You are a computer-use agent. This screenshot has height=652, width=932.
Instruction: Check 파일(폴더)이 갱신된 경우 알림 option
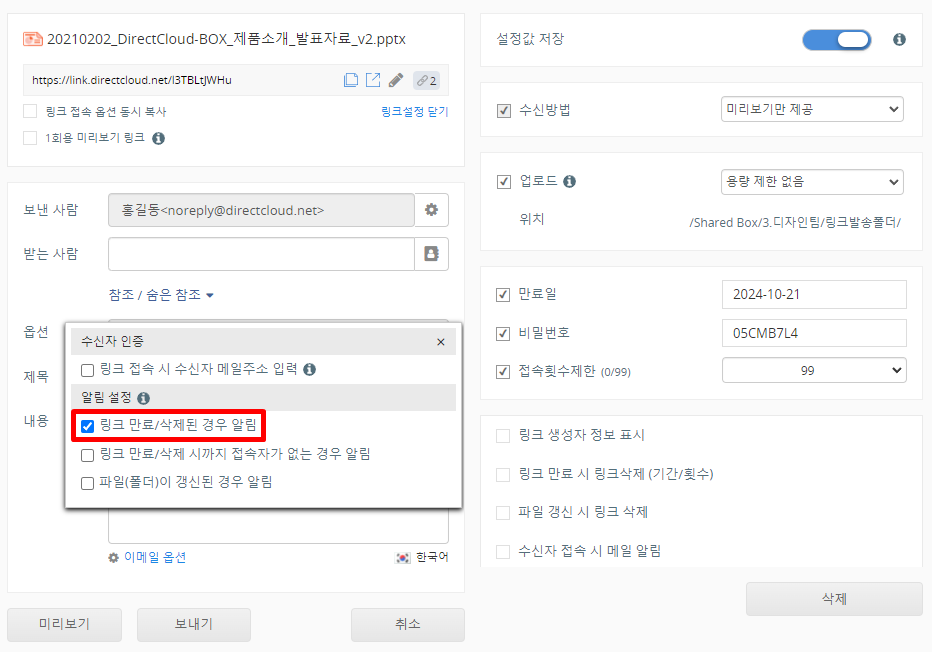tap(88, 482)
